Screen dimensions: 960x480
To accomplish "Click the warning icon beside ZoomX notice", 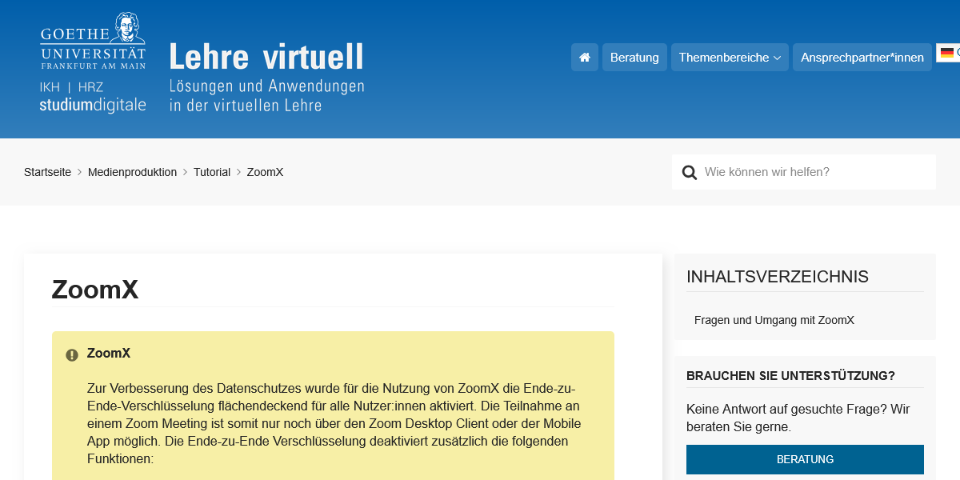I will click(x=72, y=355).
